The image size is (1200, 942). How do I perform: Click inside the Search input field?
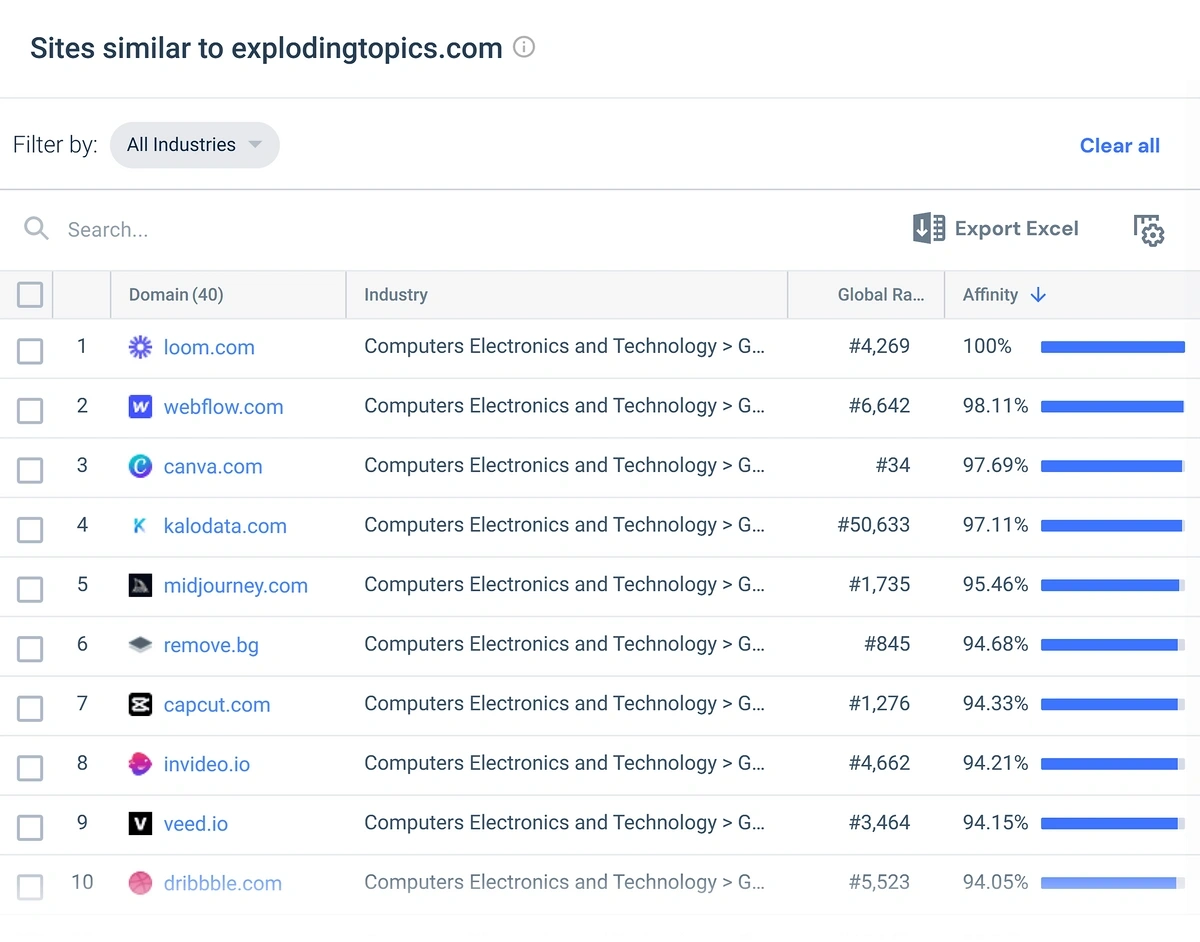200,228
